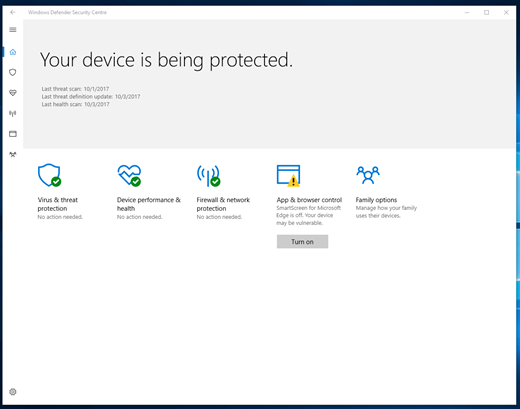Open Device performance & health title
This screenshot has width=520, height=409.
point(149,204)
